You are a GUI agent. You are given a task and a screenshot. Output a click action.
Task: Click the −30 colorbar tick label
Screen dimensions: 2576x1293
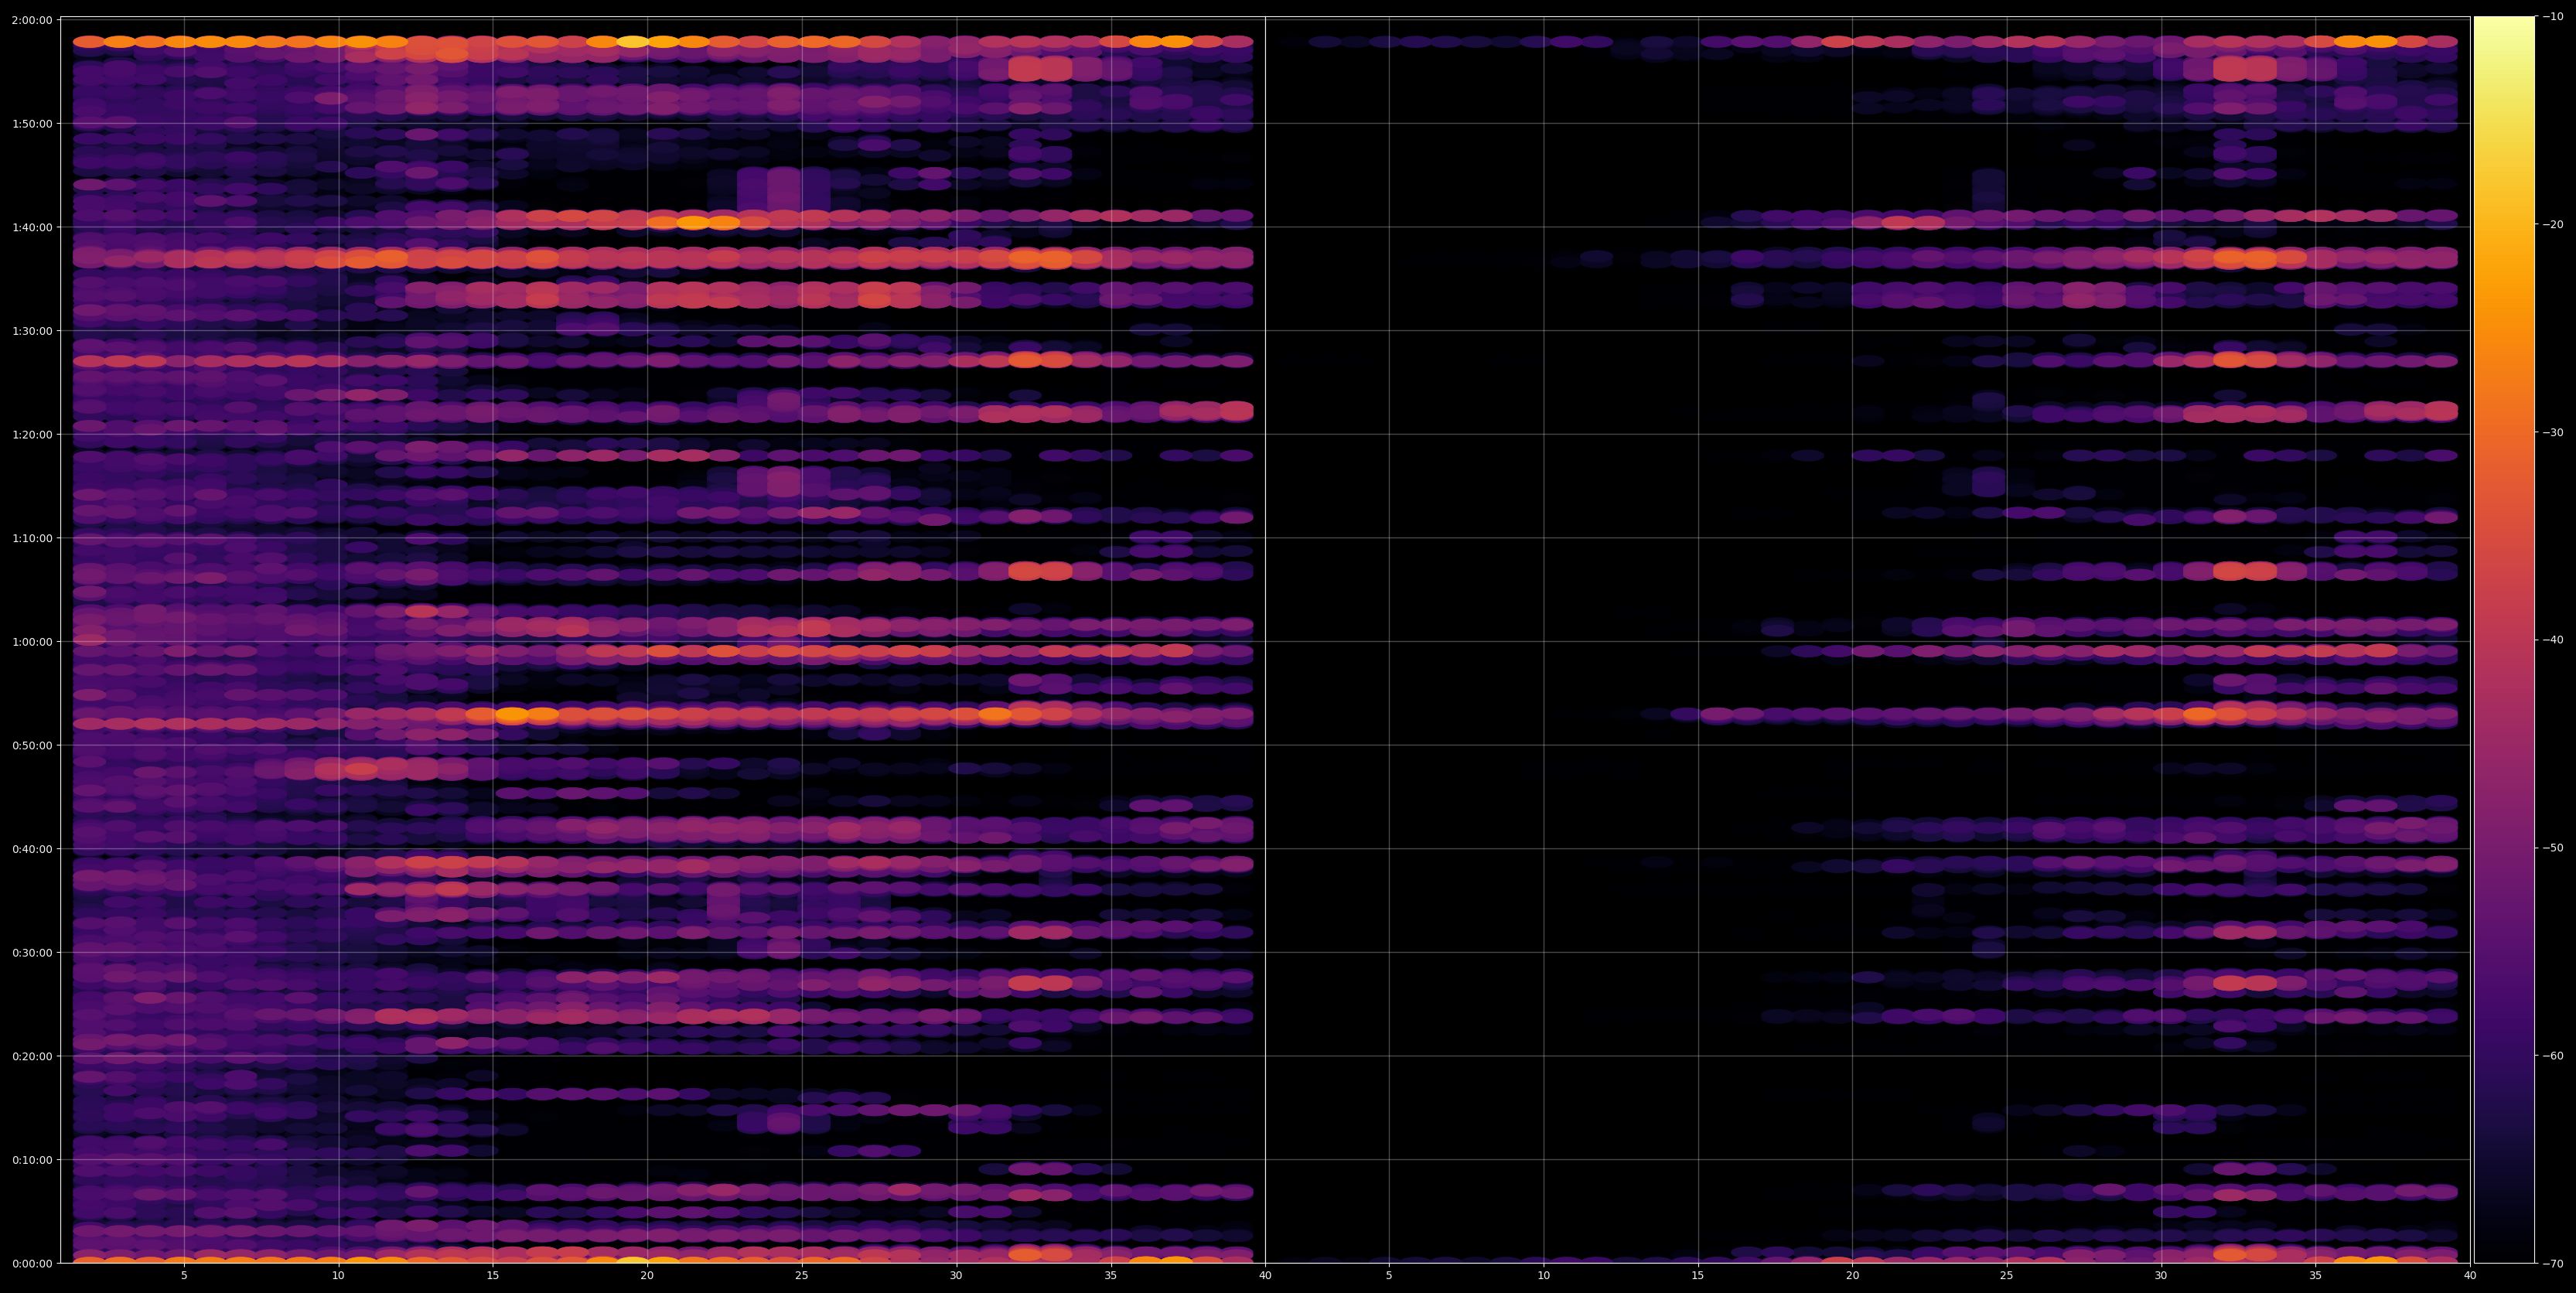click(x=2553, y=433)
